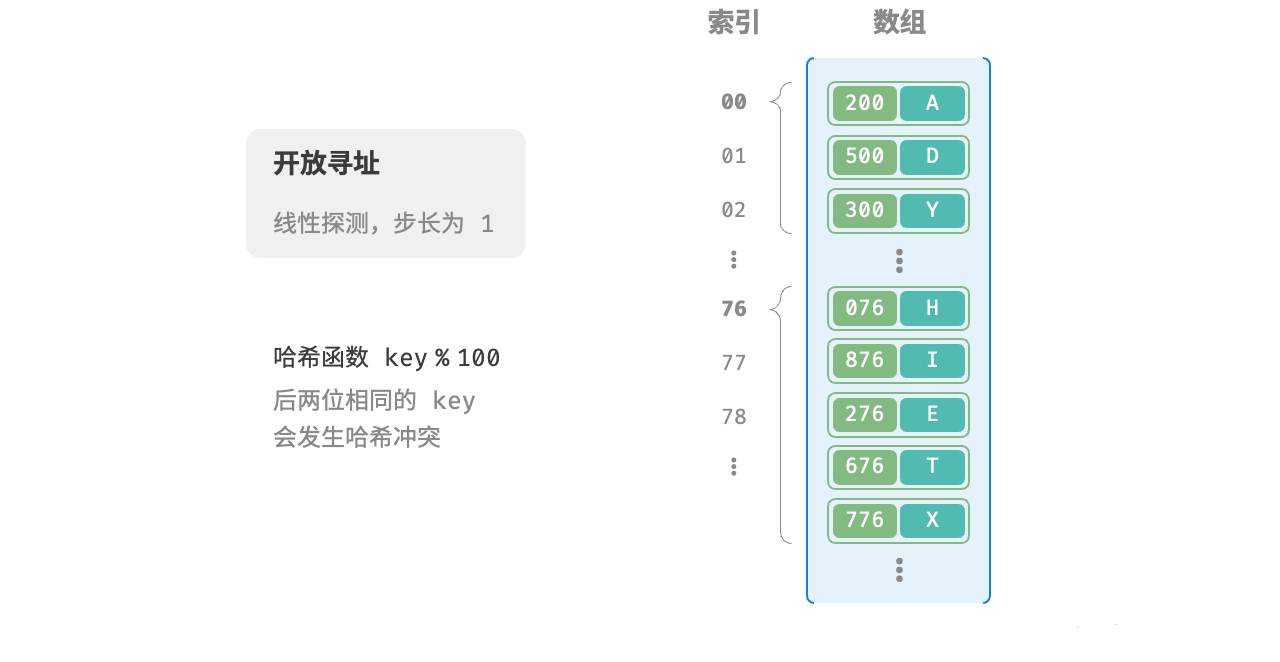Select value cell H
The image size is (1280, 662).
click(932, 308)
